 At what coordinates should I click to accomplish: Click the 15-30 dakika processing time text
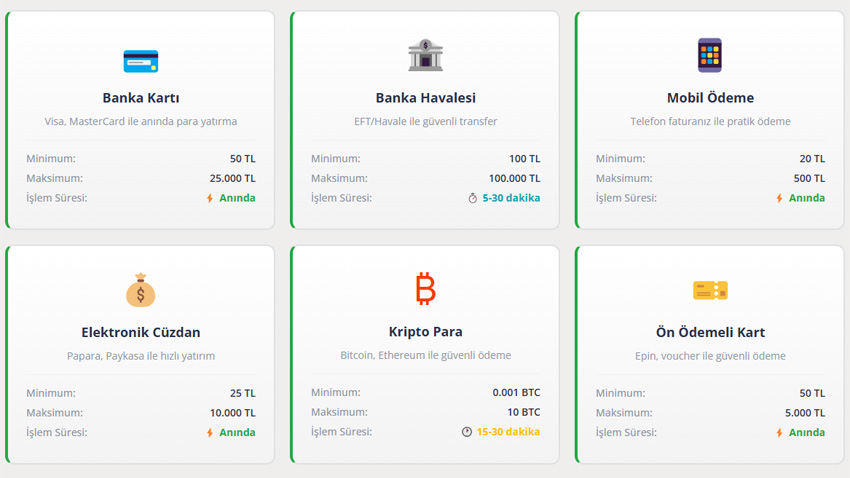pyautogui.click(x=508, y=432)
